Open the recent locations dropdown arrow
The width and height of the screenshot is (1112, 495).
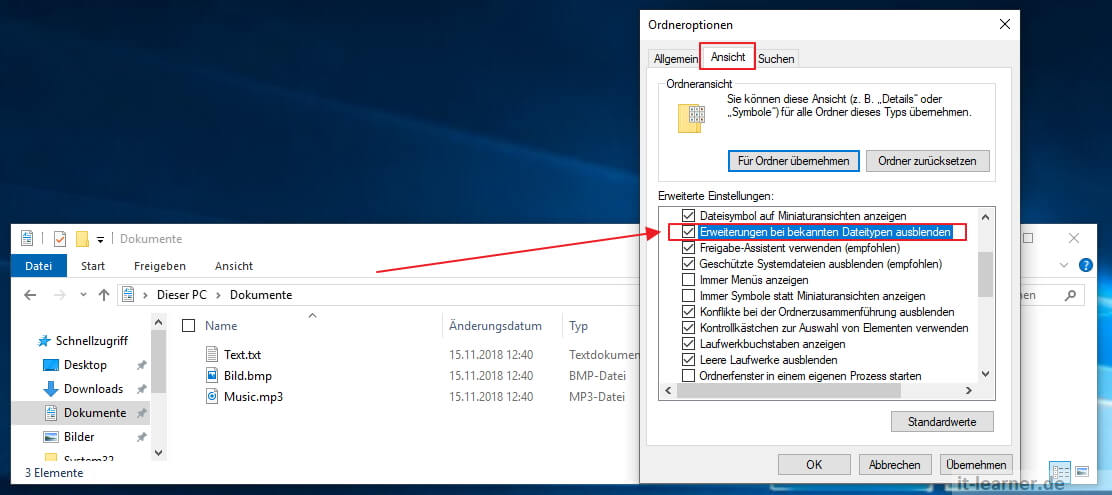click(83, 295)
